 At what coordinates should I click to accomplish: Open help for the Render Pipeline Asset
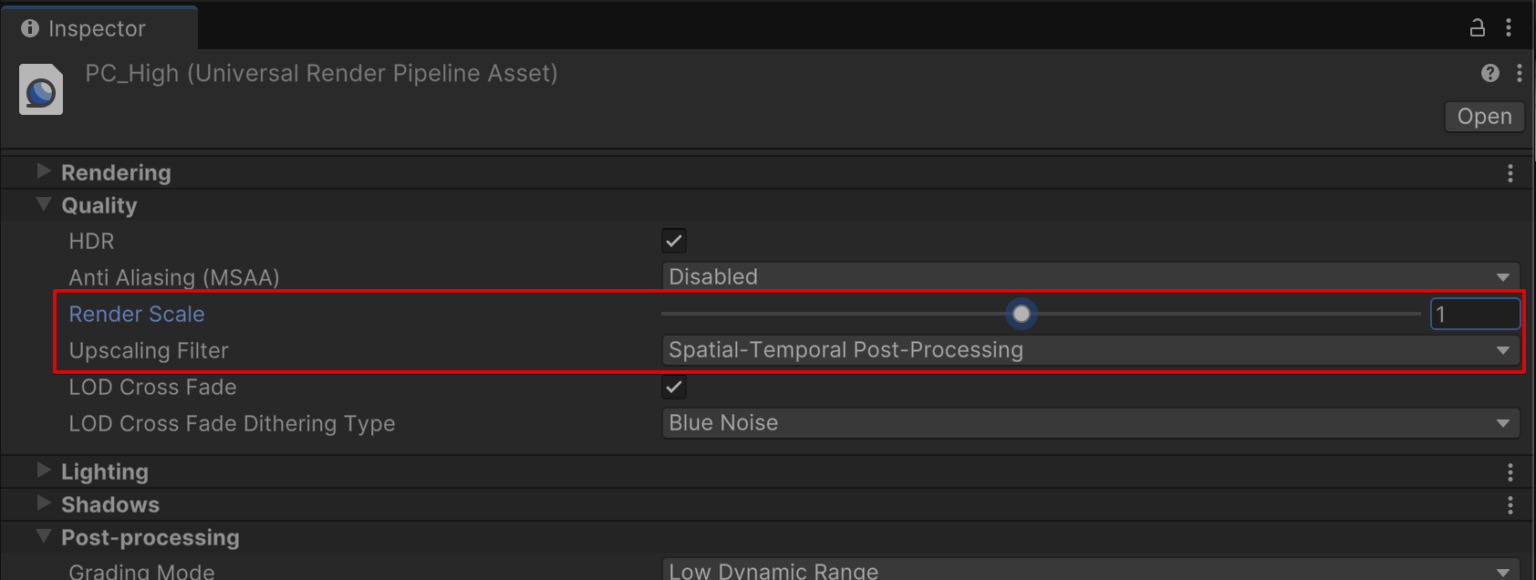tap(1489, 72)
